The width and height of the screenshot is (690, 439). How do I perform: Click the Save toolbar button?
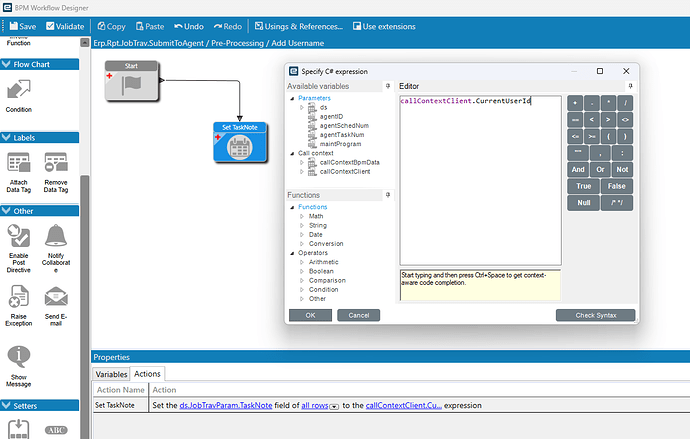click(22, 25)
